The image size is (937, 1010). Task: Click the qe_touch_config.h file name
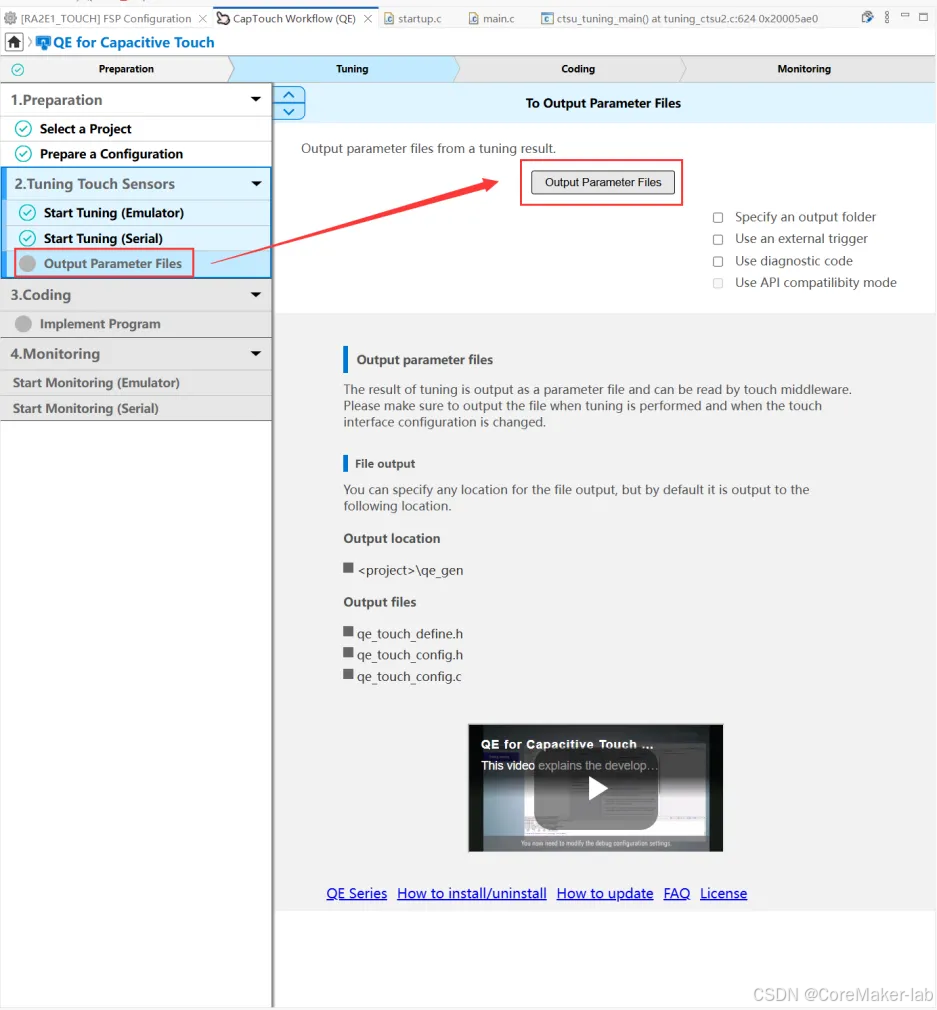point(410,655)
